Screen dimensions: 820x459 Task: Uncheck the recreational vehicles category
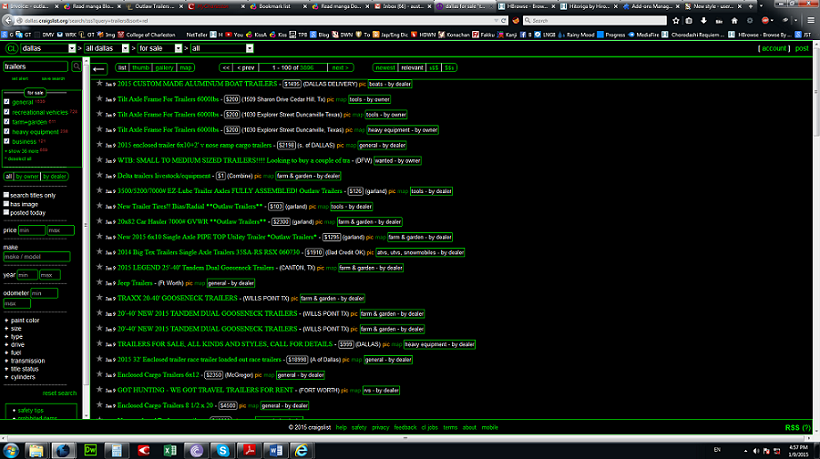pos(7,112)
